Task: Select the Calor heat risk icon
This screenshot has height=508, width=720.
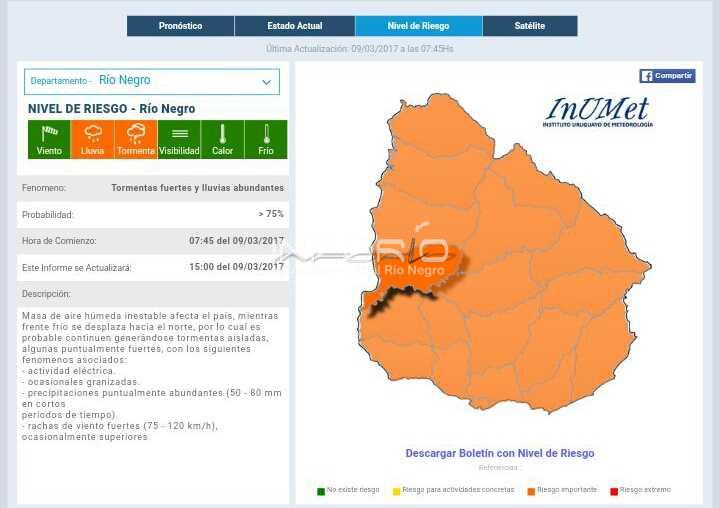Action: [x=222, y=139]
